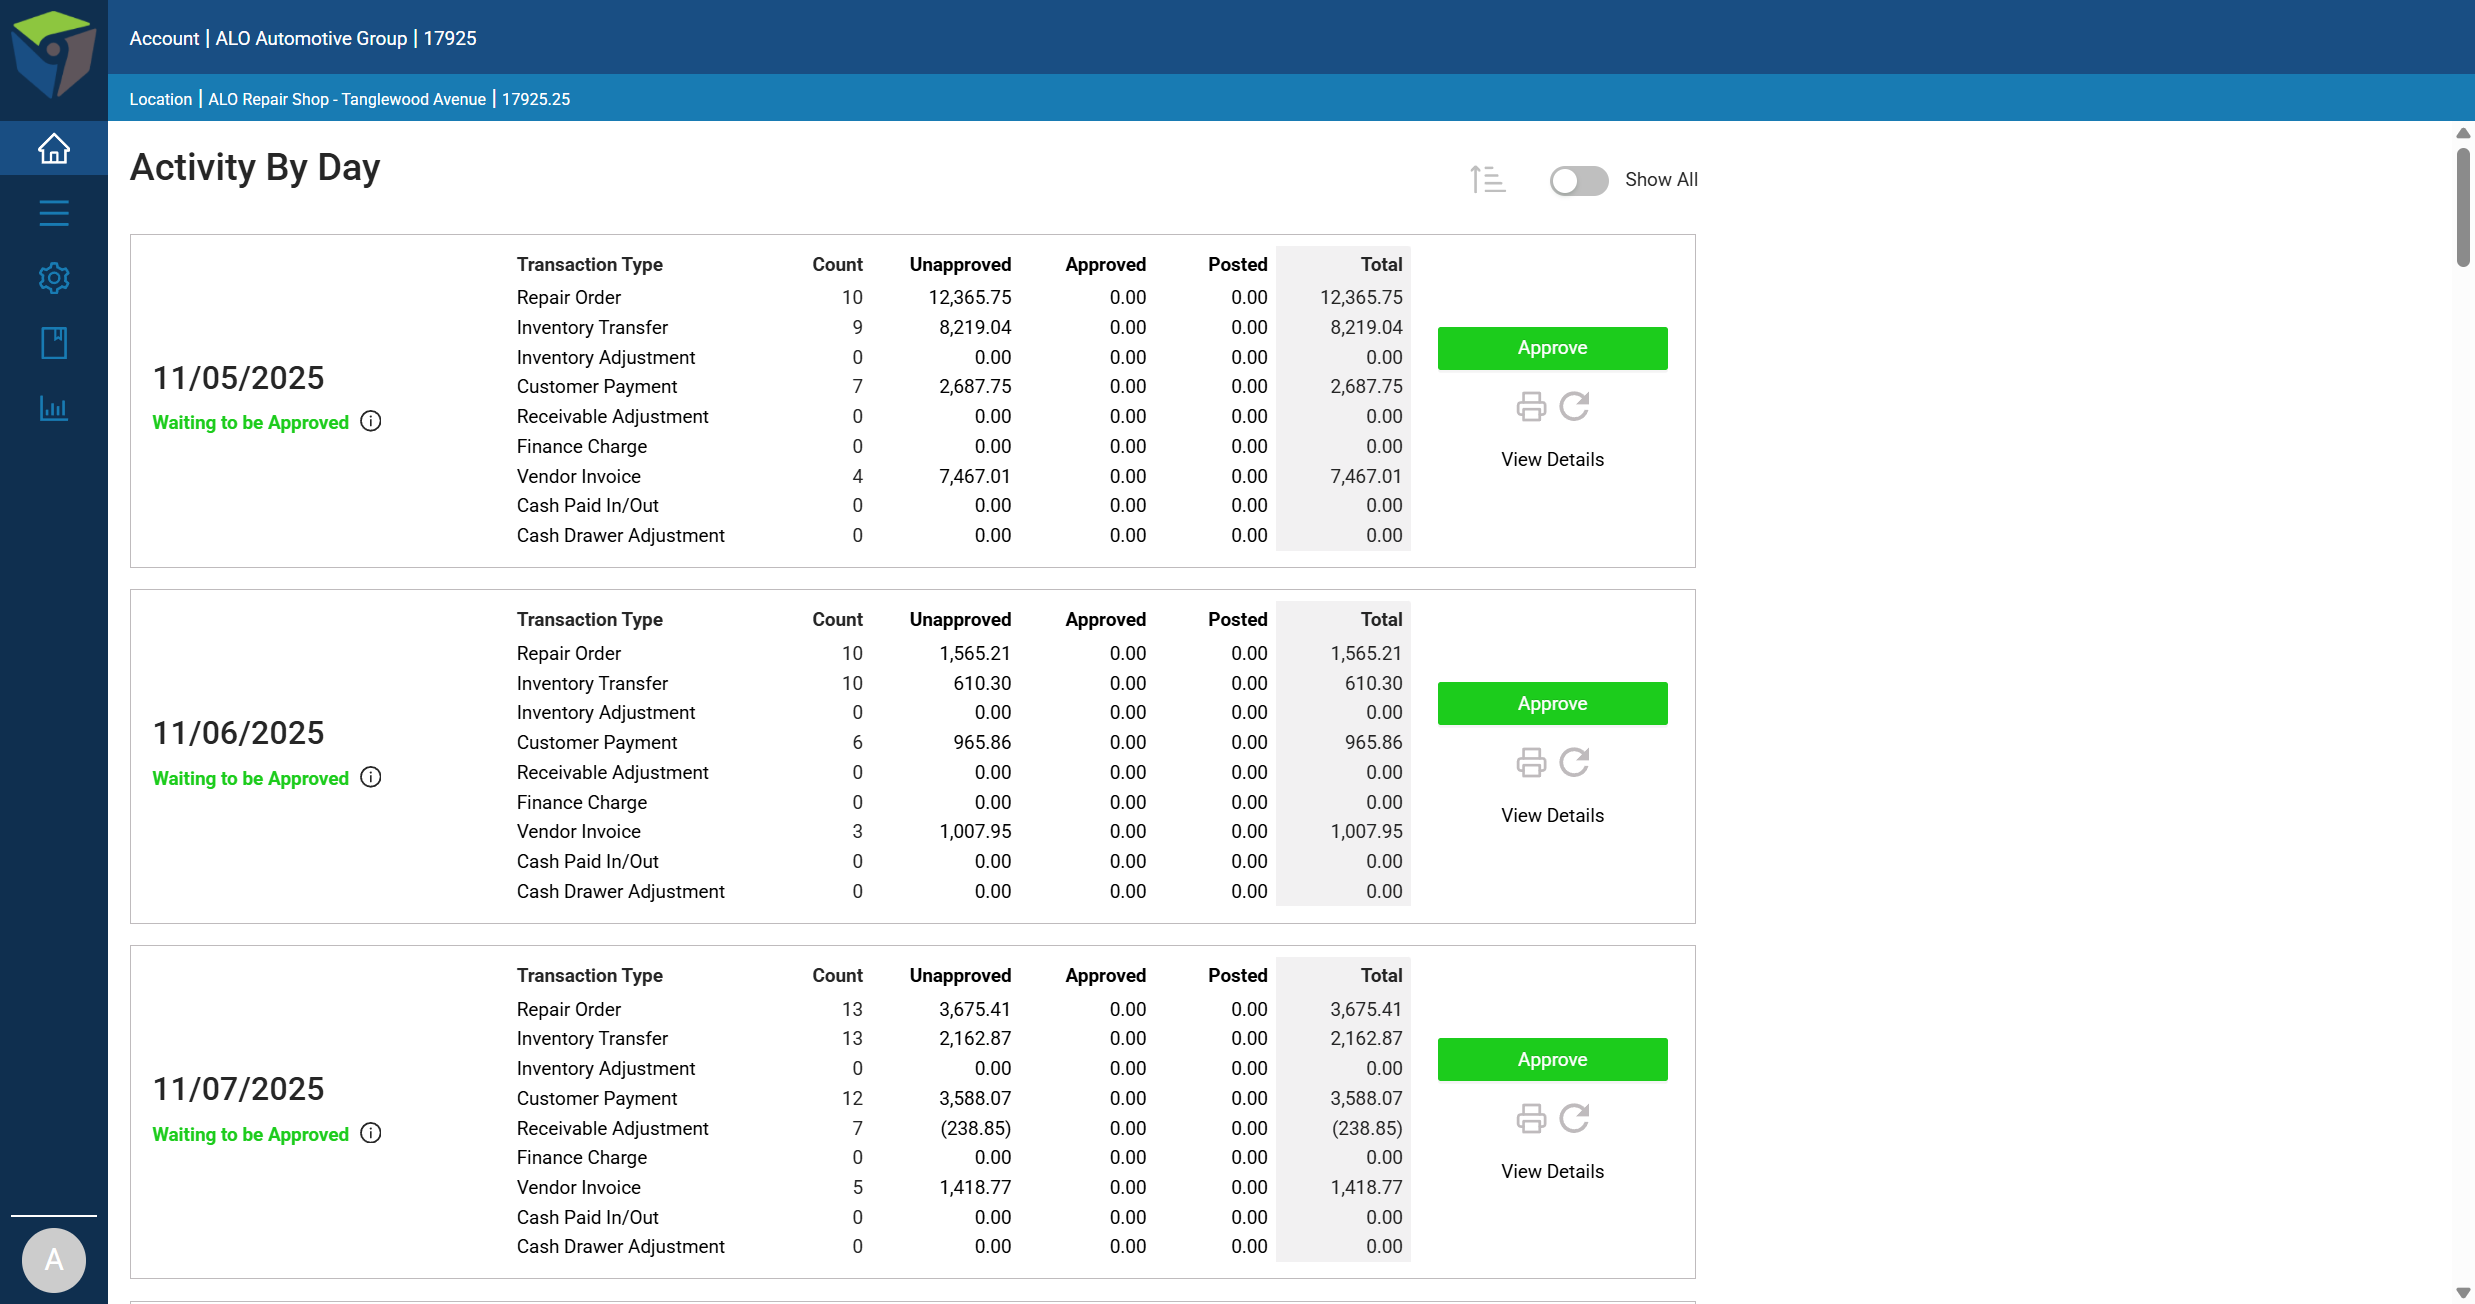Open the bar chart reports icon
The height and width of the screenshot is (1304, 2475).
coord(54,408)
